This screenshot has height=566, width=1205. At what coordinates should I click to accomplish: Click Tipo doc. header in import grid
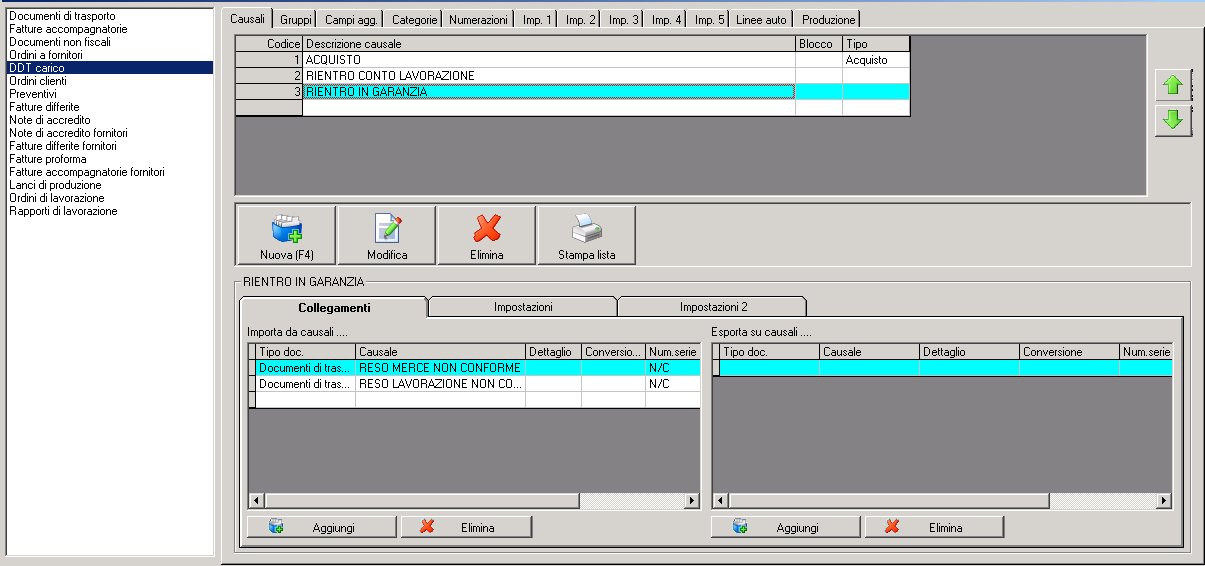[305, 352]
